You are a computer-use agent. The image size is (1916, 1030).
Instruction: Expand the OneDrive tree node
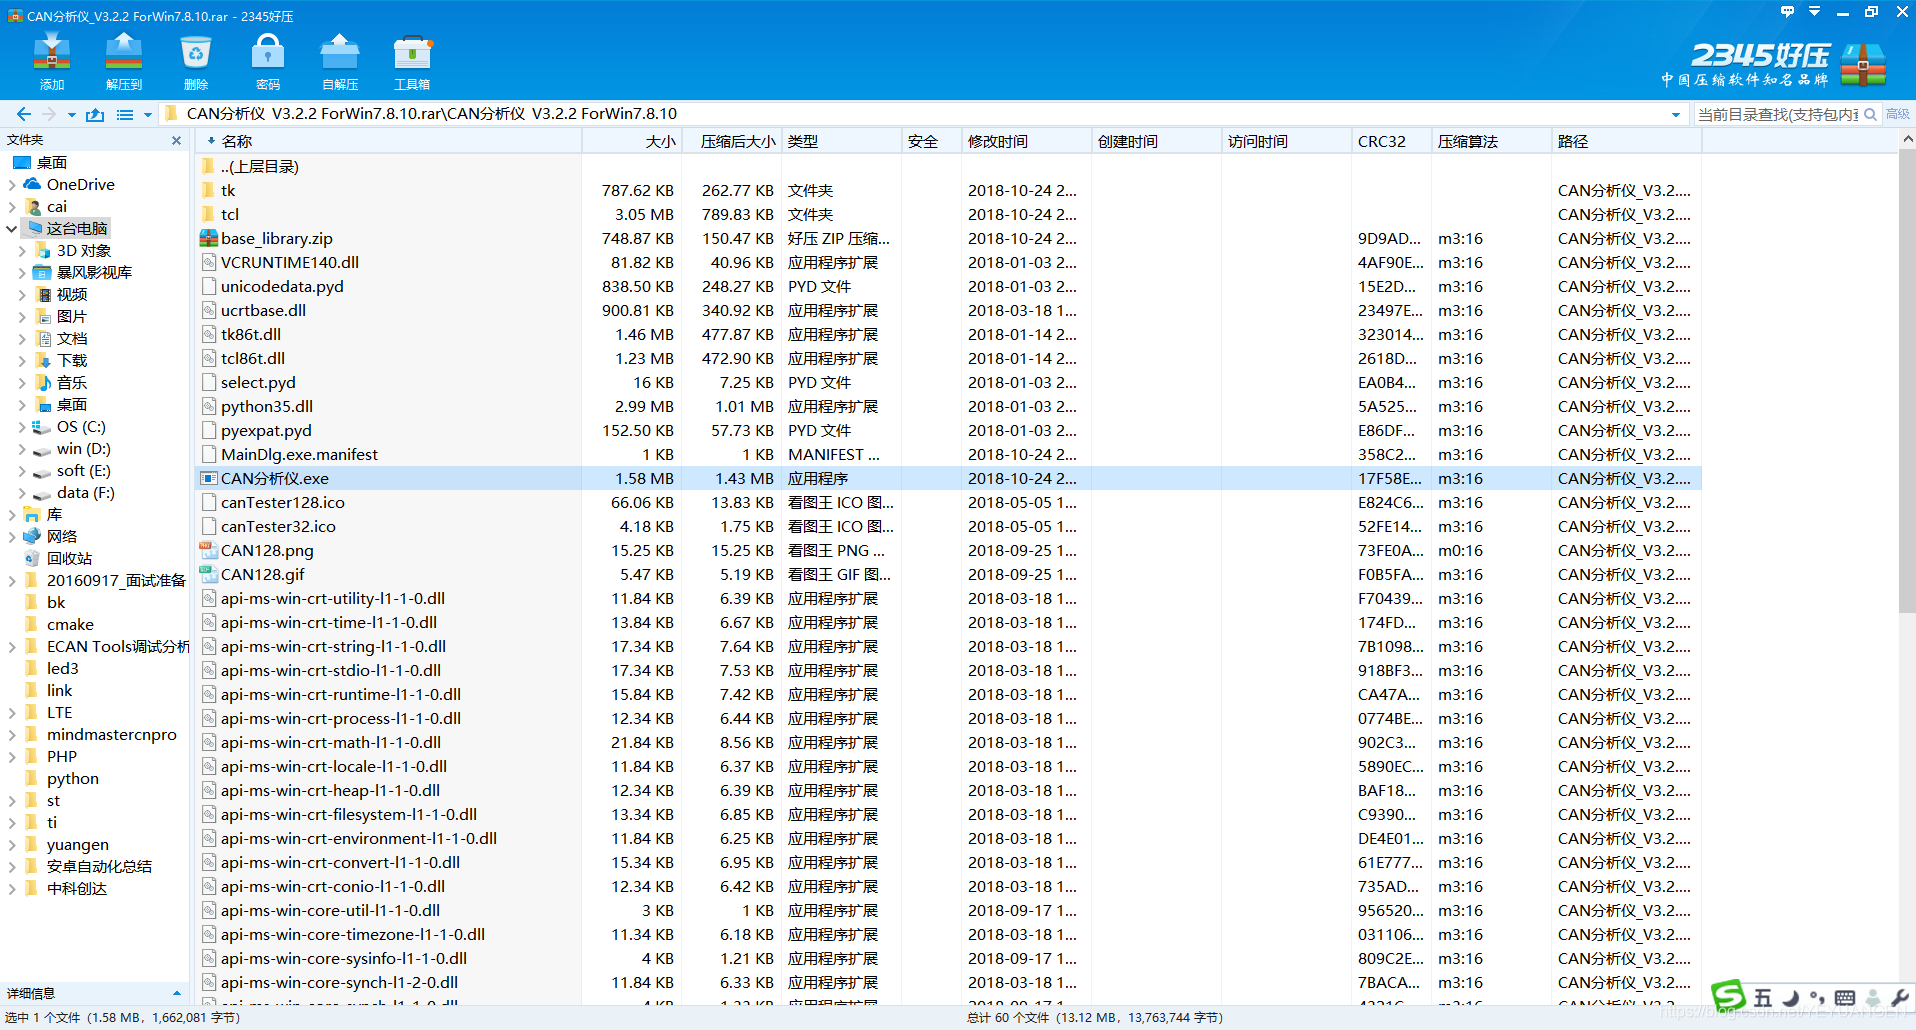click(x=12, y=185)
